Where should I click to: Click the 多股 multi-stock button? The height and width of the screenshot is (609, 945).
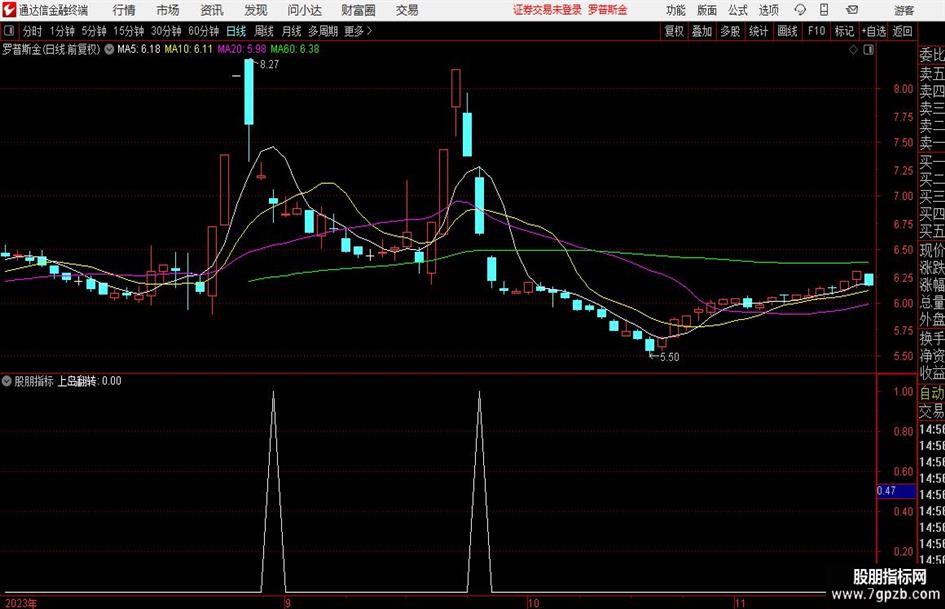[730, 31]
